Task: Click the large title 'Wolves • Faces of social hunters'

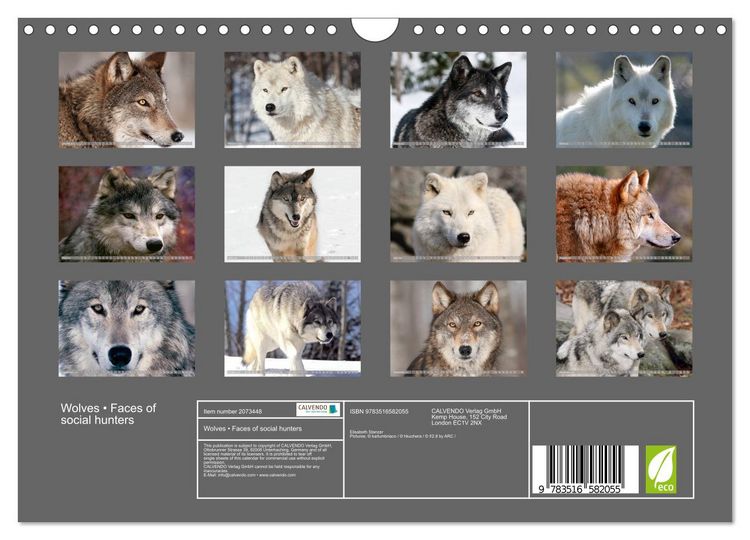Action: (x=108, y=414)
